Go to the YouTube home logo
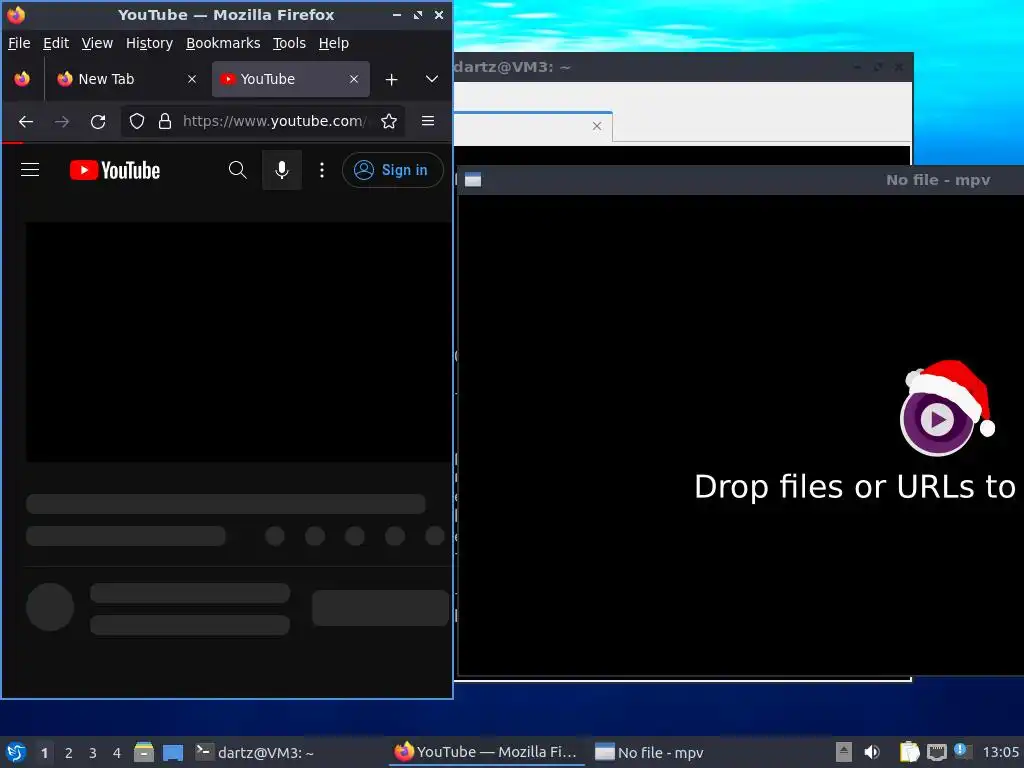Image resolution: width=1024 pixels, height=768 pixels. pos(115,170)
